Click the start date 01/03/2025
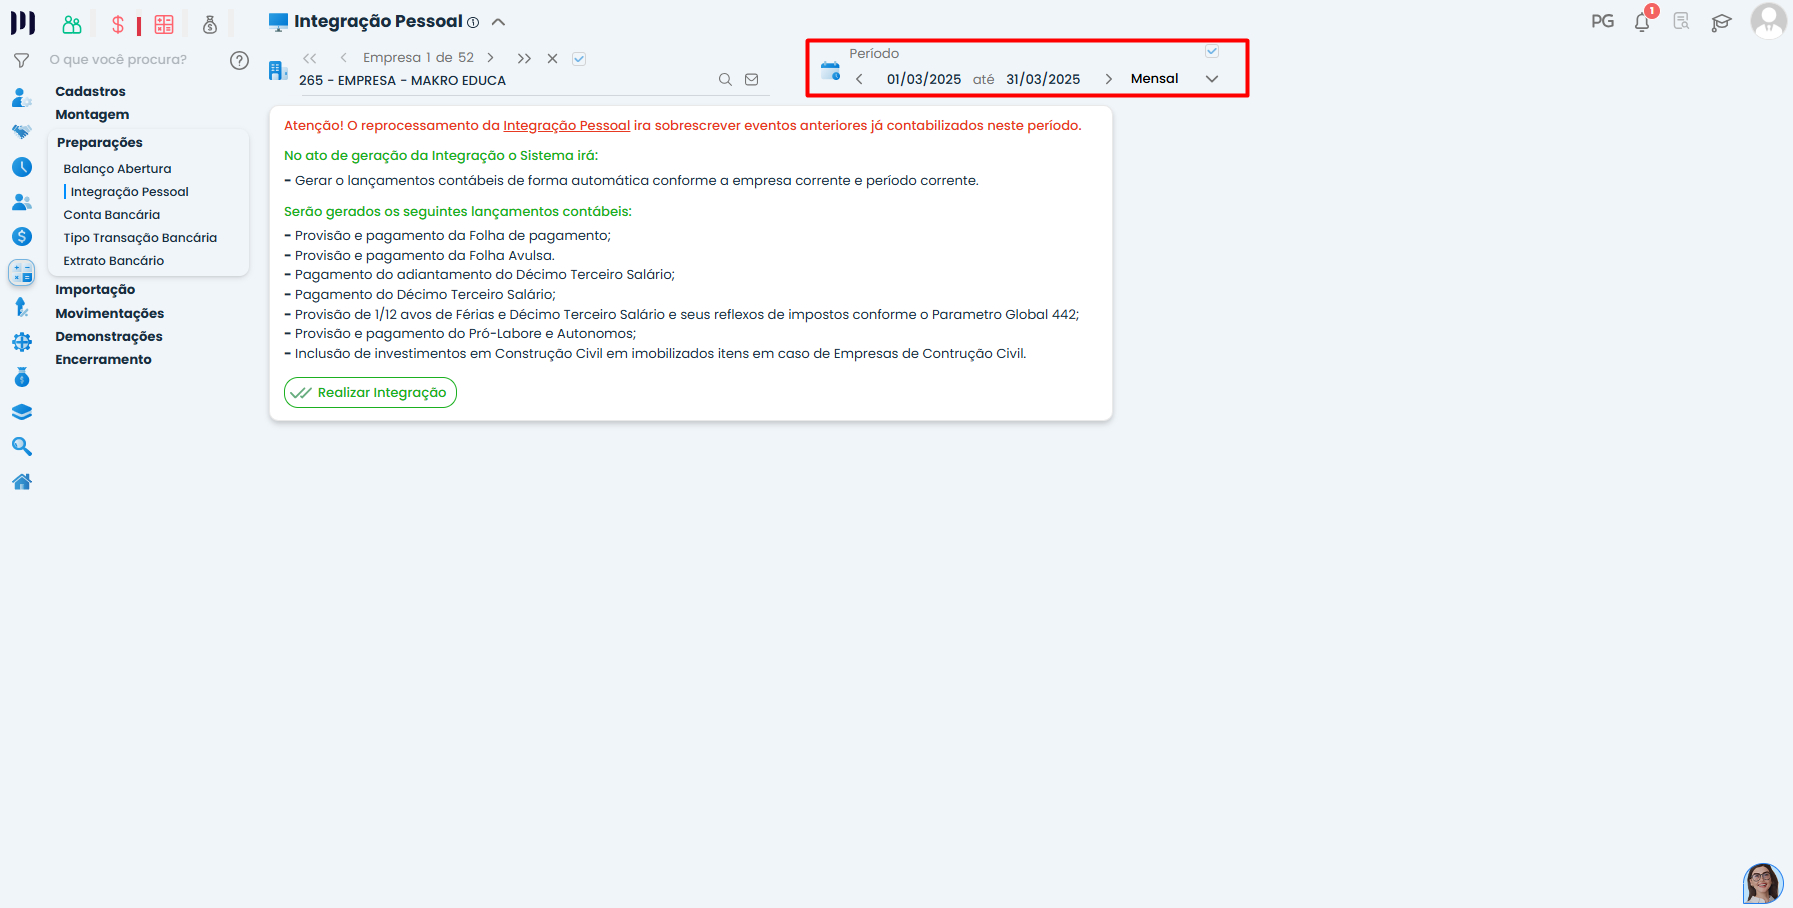1793x908 pixels. [924, 79]
